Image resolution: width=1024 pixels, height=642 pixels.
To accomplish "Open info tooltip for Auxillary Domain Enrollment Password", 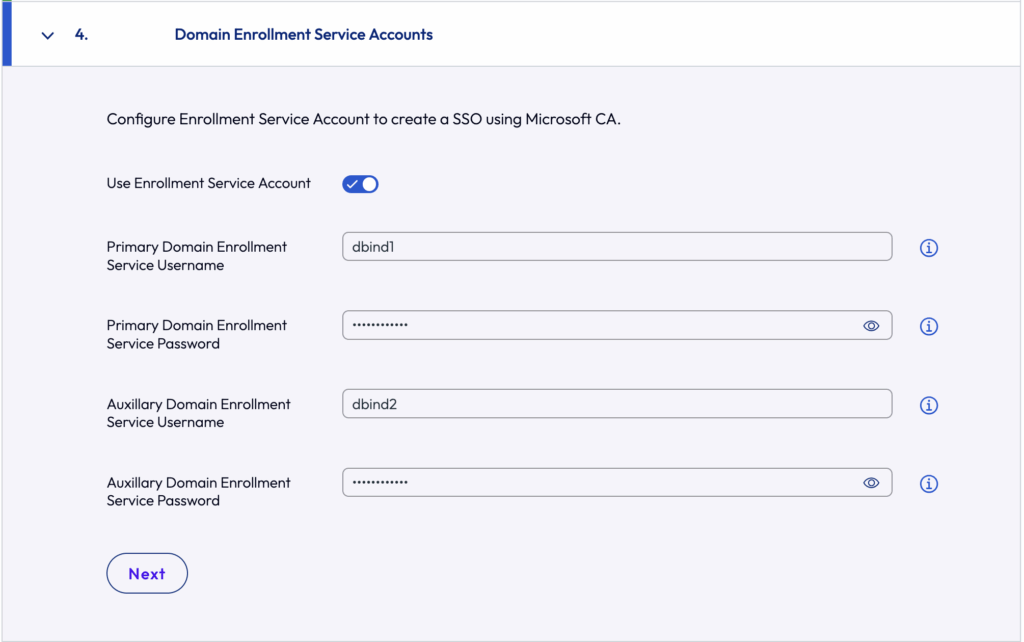I will (x=928, y=484).
